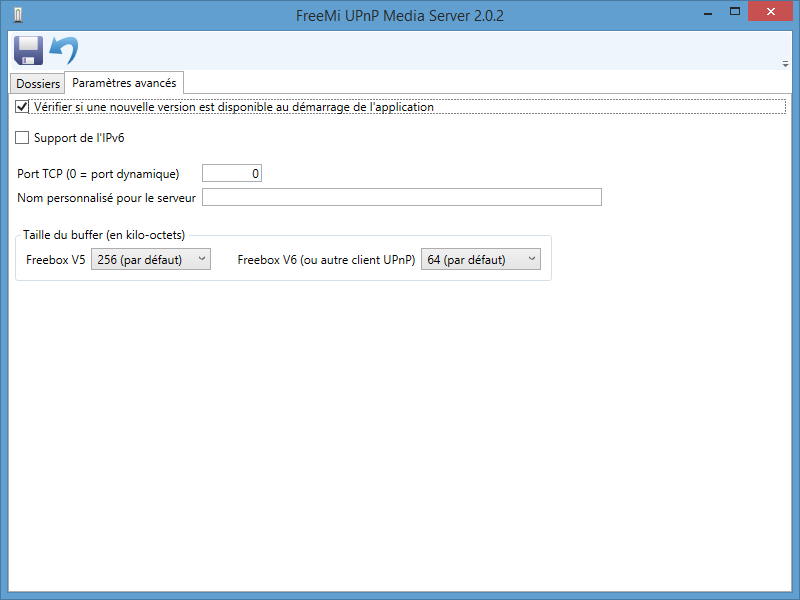Click the 'Freebox V5' label

pos(56,260)
